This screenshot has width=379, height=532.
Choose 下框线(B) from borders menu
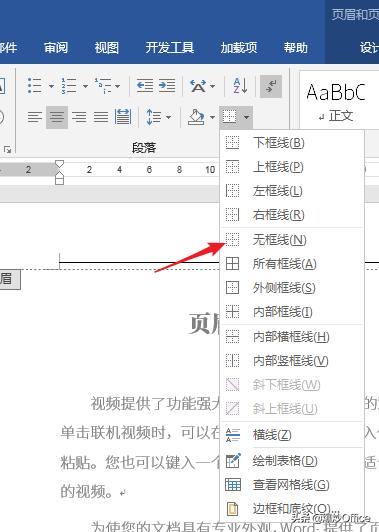[292, 142]
